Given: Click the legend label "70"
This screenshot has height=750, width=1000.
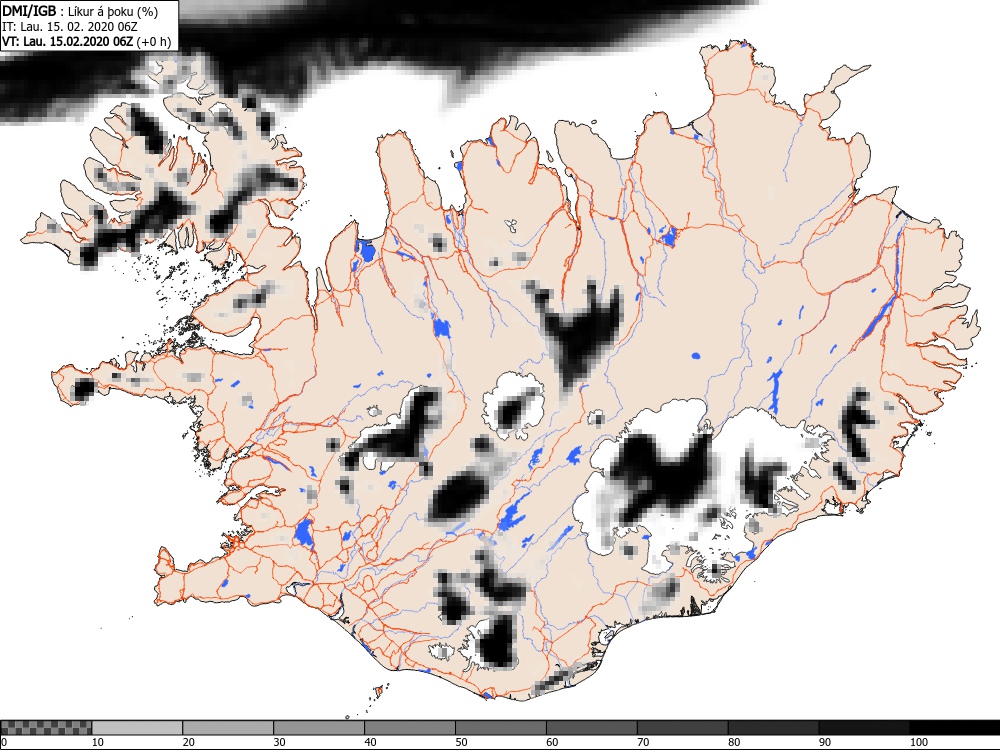Looking at the screenshot, I should pos(643,742).
